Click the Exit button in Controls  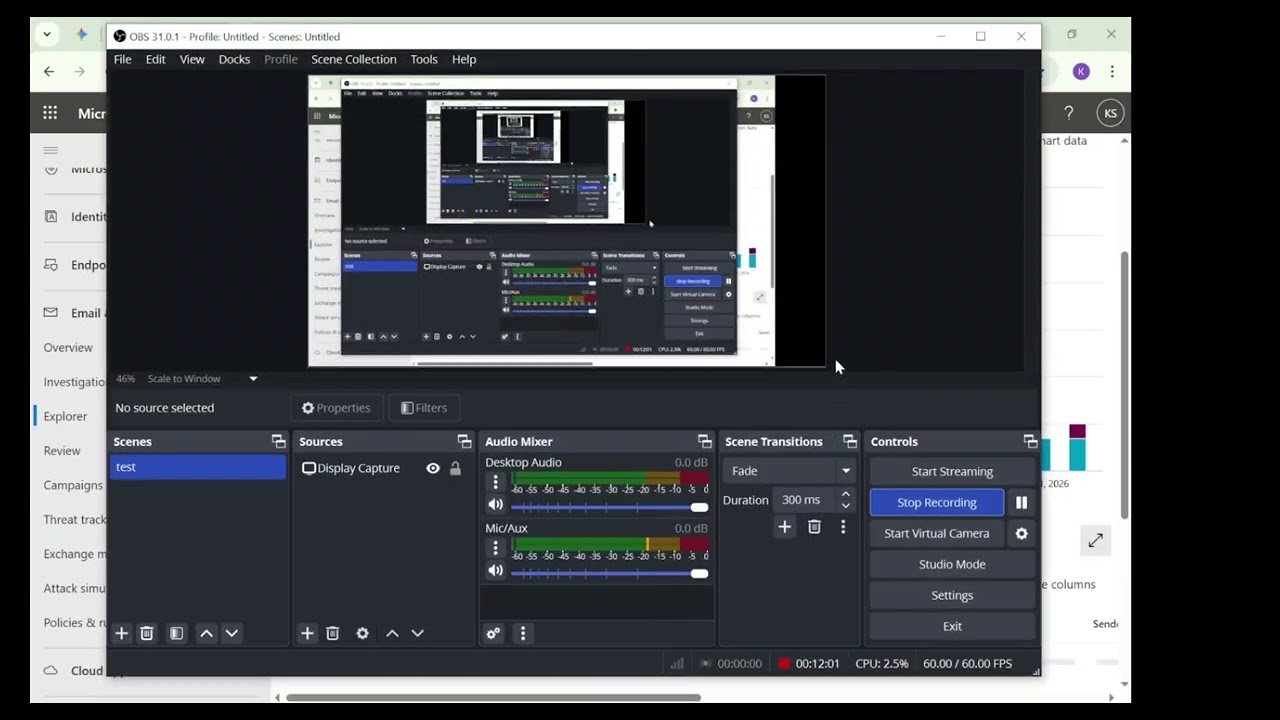point(952,626)
